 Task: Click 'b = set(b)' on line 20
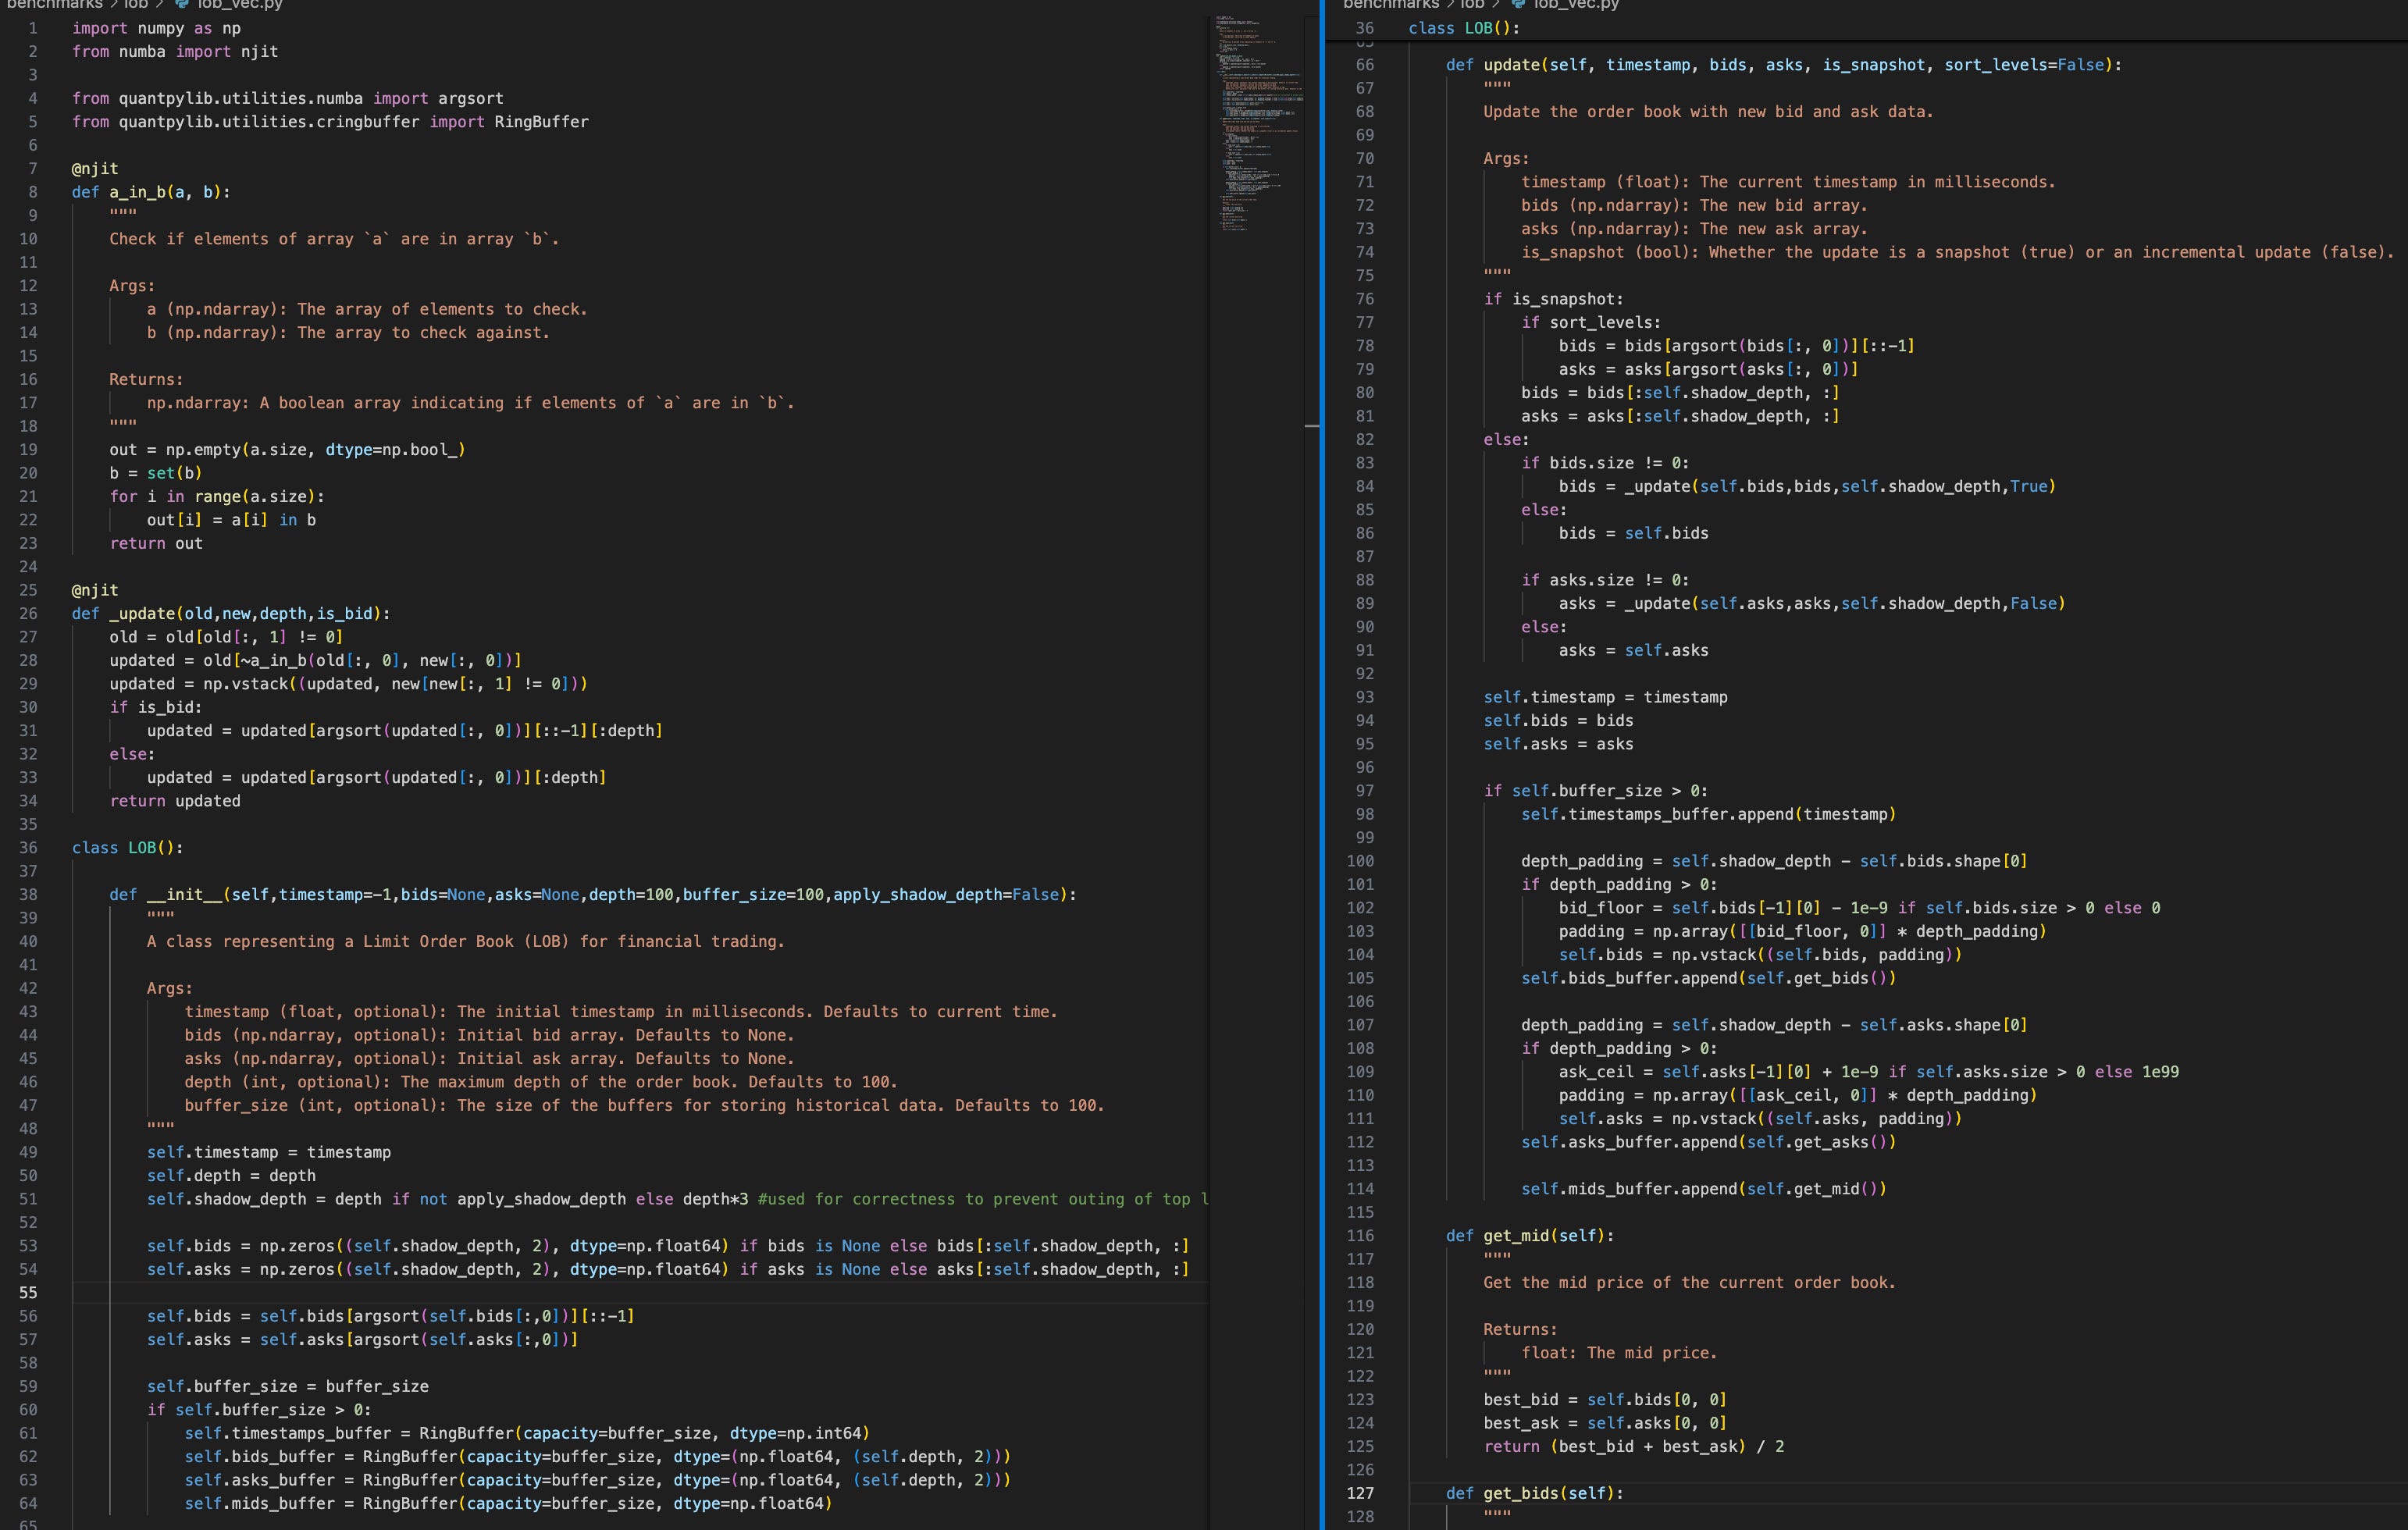tap(156, 473)
